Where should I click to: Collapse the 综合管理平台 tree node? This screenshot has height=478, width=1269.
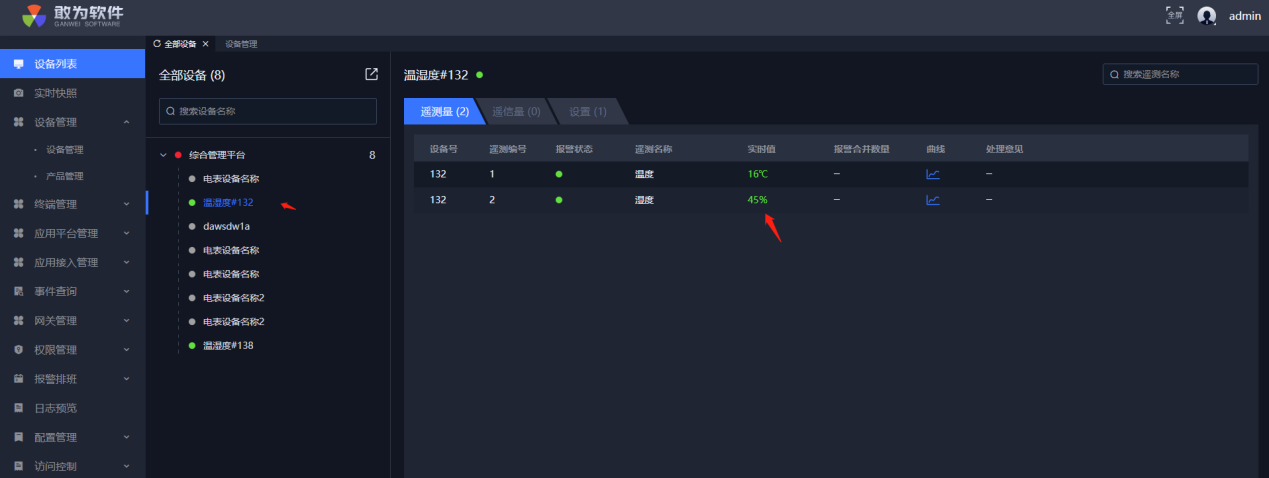tap(163, 155)
